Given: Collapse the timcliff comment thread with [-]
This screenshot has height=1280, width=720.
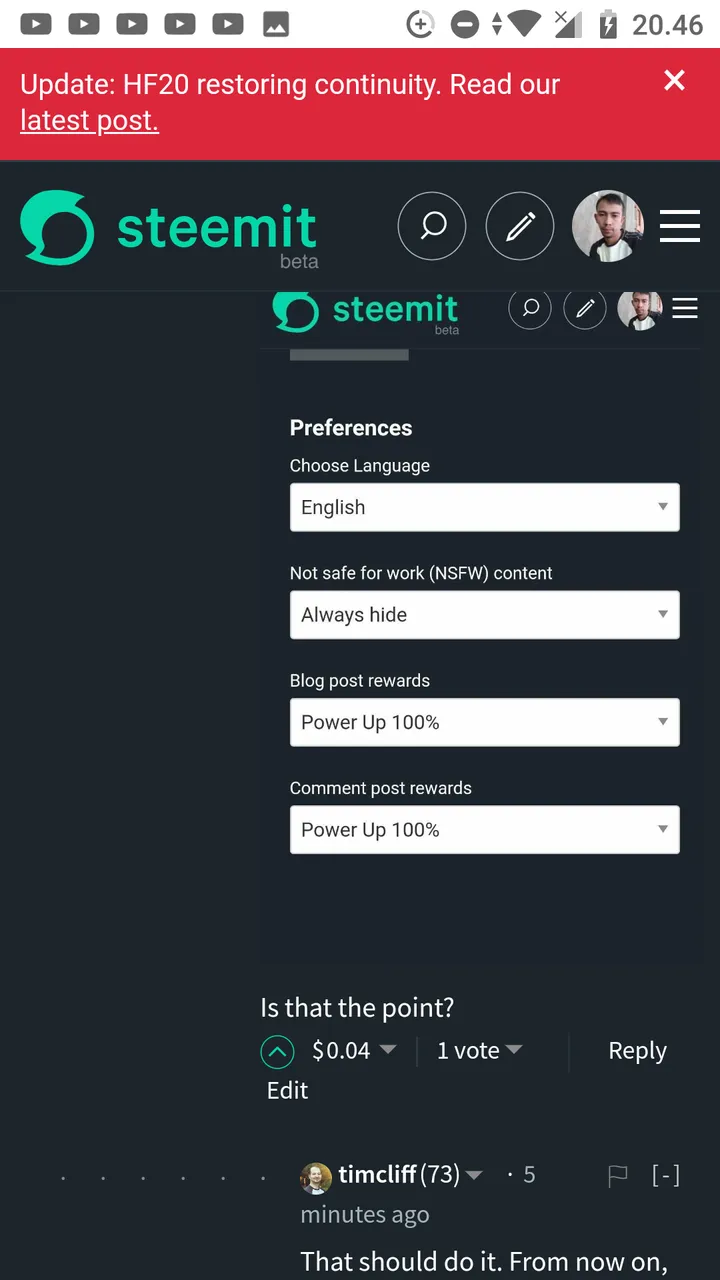Looking at the screenshot, I should point(666,1175).
